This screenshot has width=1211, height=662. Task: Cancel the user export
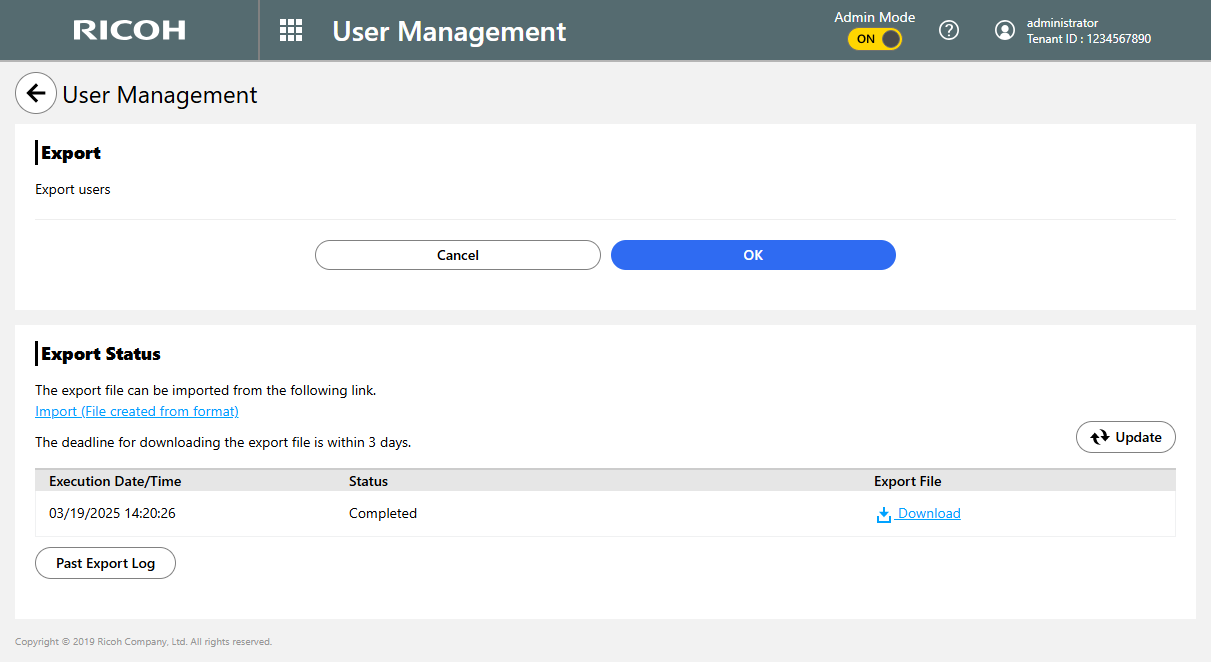(458, 255)
